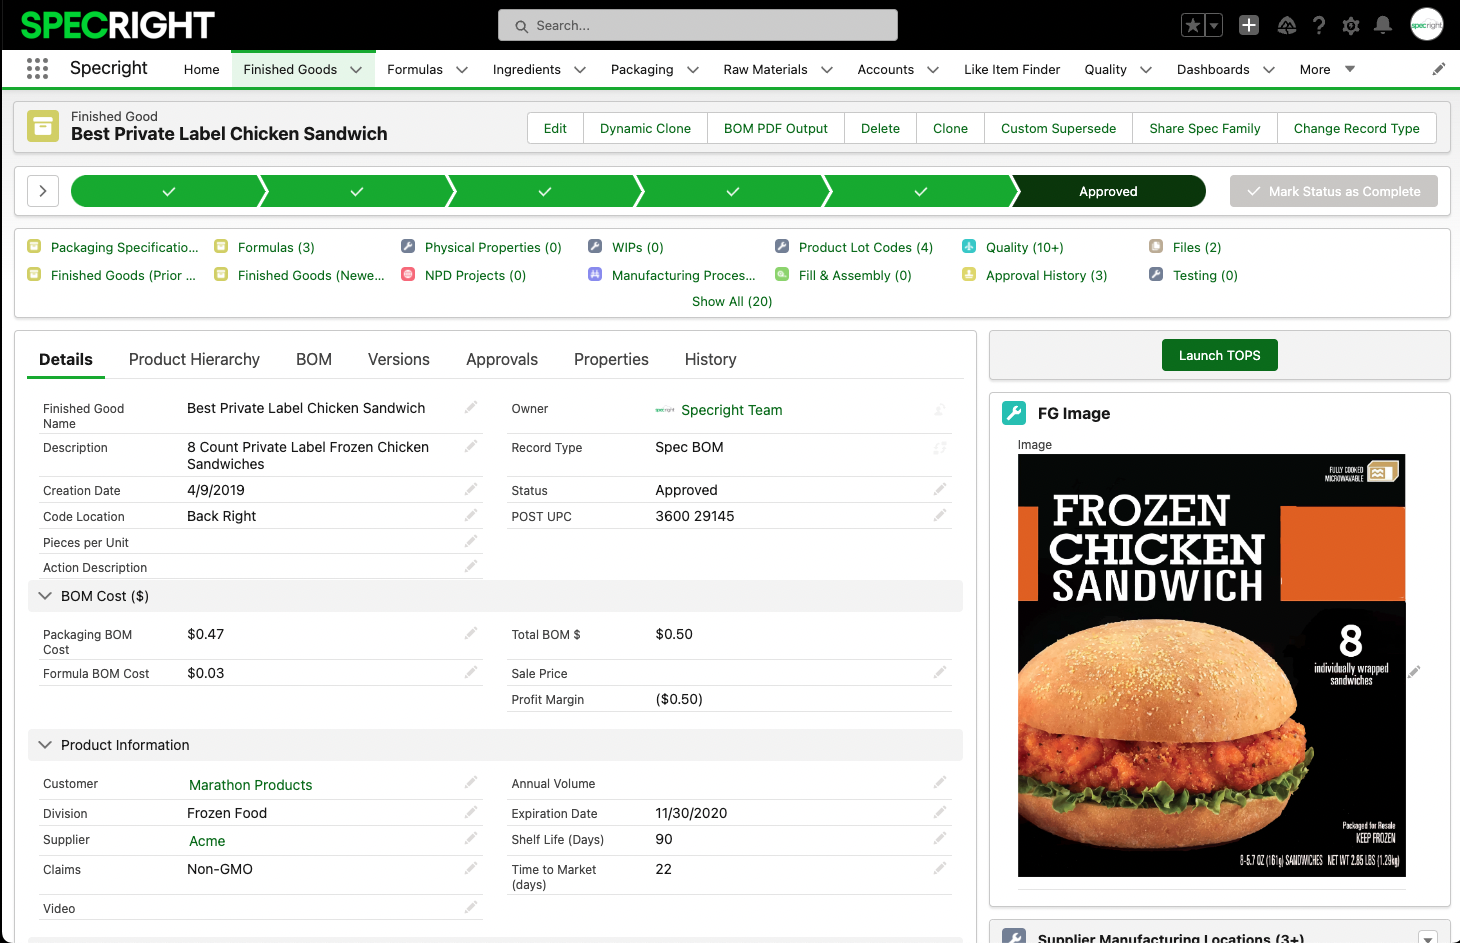Click the pencil icon beside Description
This screenshot has height=943, width=1460.
(470, 446)
